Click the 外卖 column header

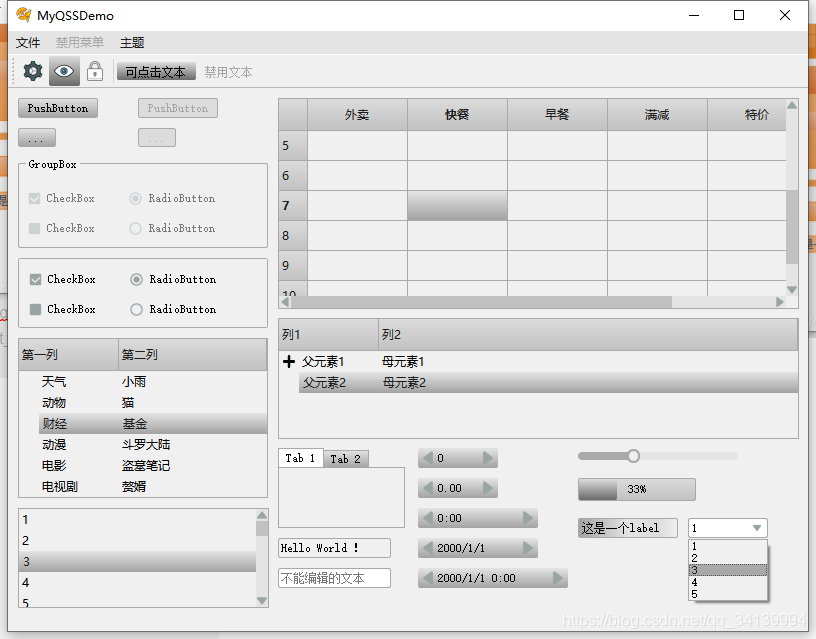tap(357, 114)
